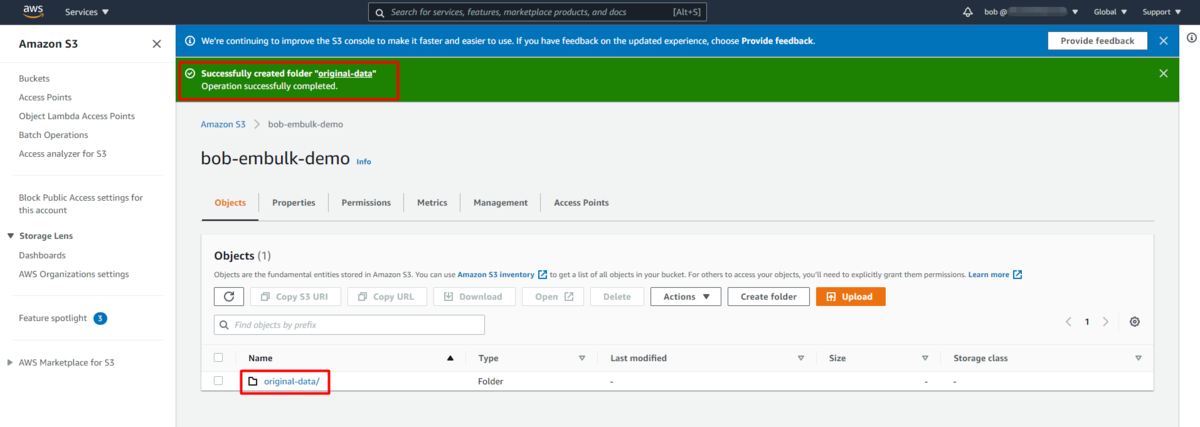
Task: Expand AWS Marketplace for S3
Action: (x=11, y=362)
